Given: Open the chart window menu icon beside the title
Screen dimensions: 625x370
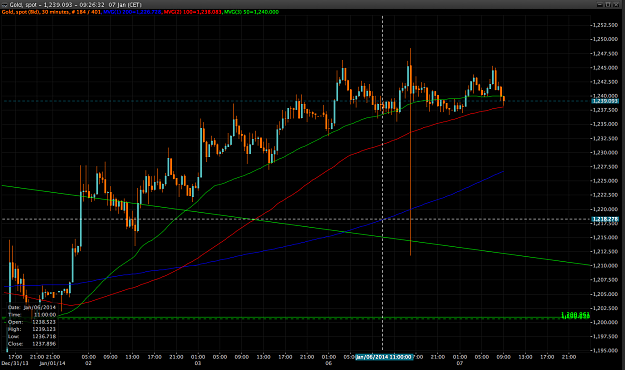Looking at the screenshot, I should [x=5, y=5].
